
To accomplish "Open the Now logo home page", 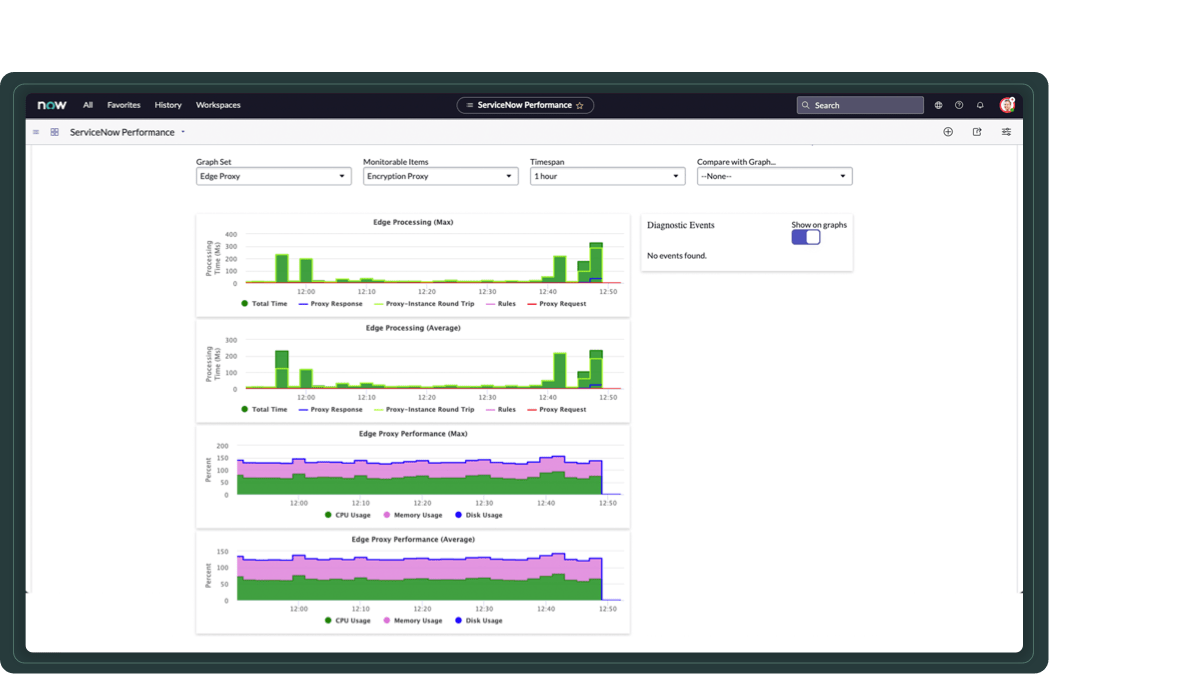I will pos(50,104).
